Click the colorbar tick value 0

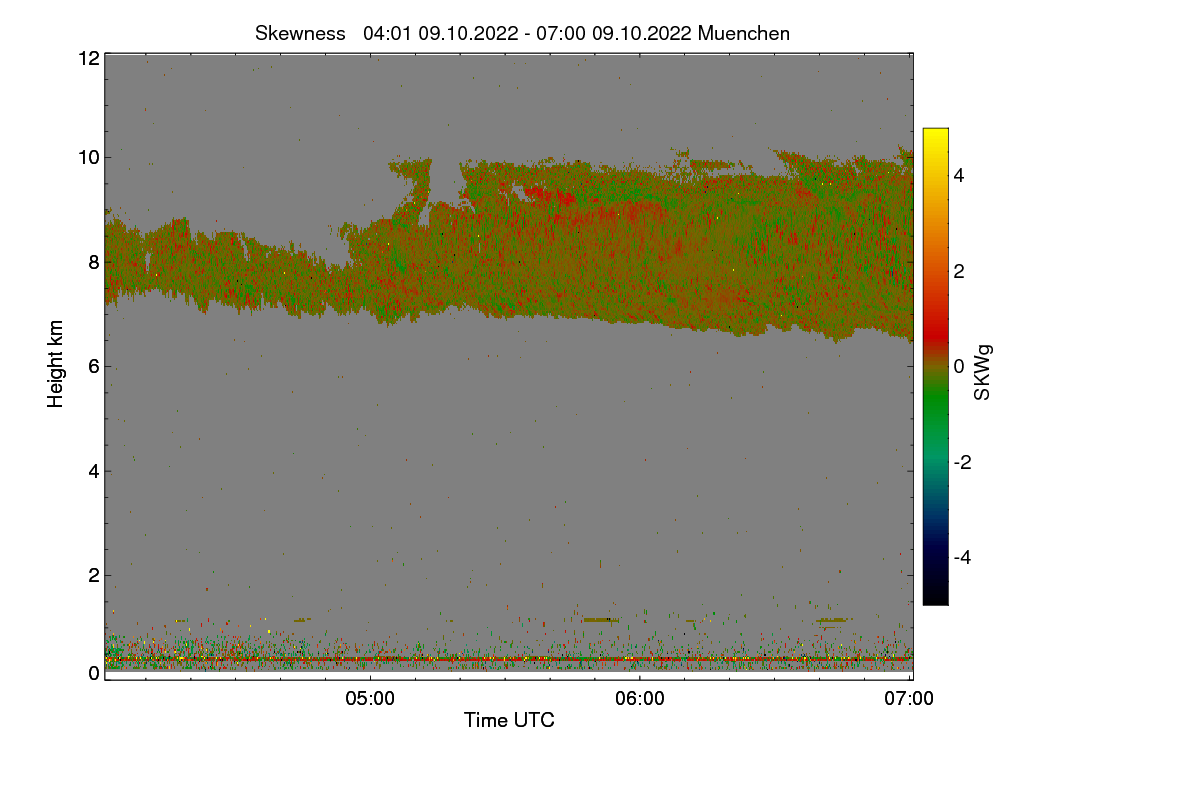[x=959, y=367]
